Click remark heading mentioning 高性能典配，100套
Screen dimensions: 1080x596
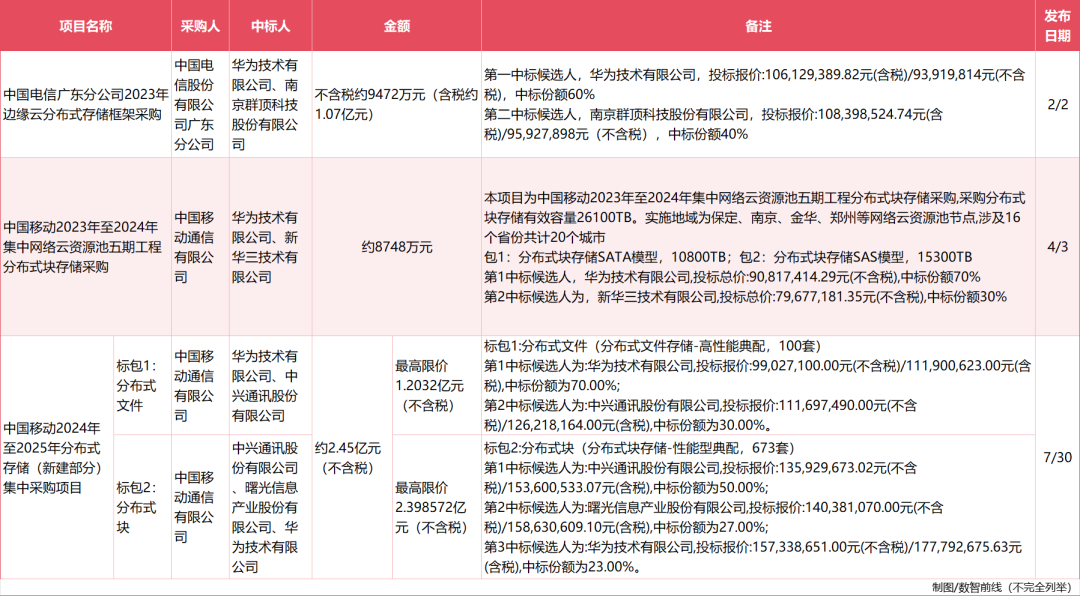[x=654, y=345]
